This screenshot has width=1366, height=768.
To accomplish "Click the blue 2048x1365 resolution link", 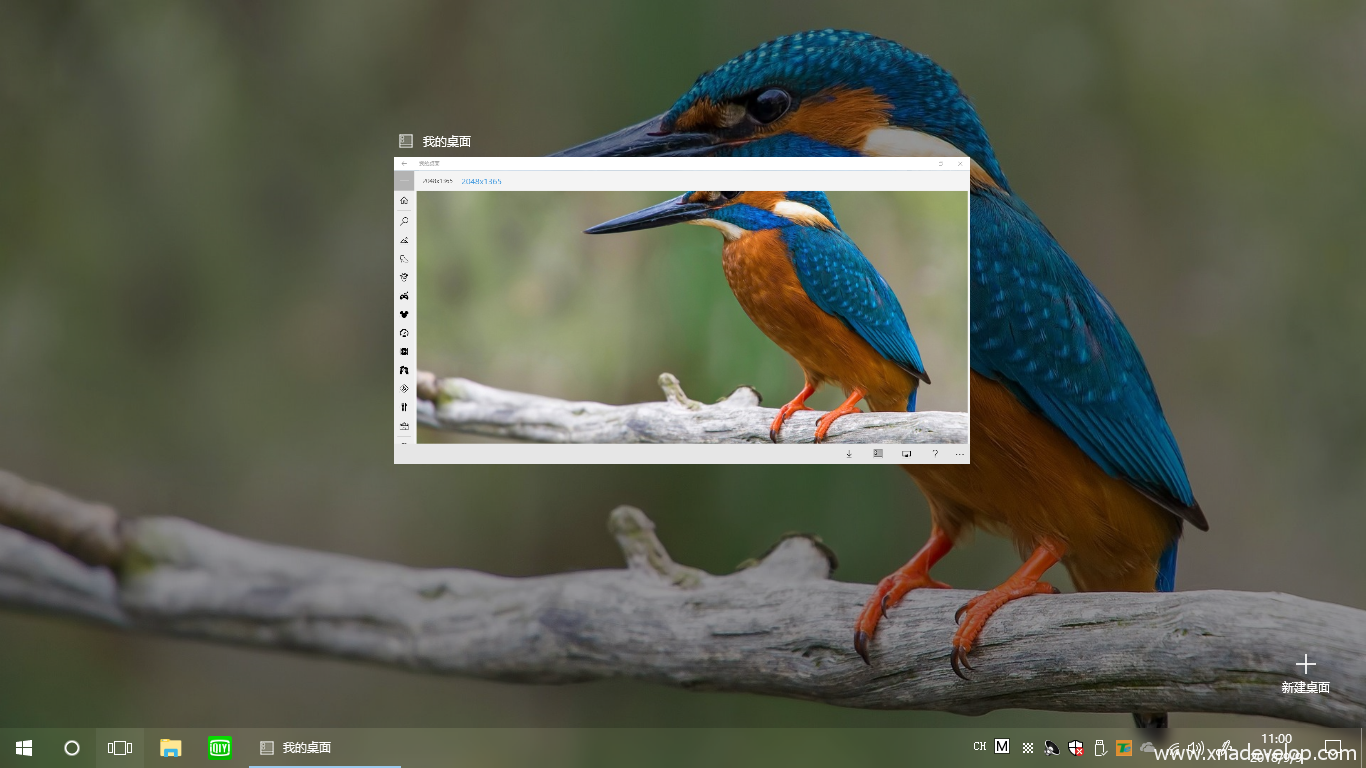I will pyautogui.click(x=481, y=181).
